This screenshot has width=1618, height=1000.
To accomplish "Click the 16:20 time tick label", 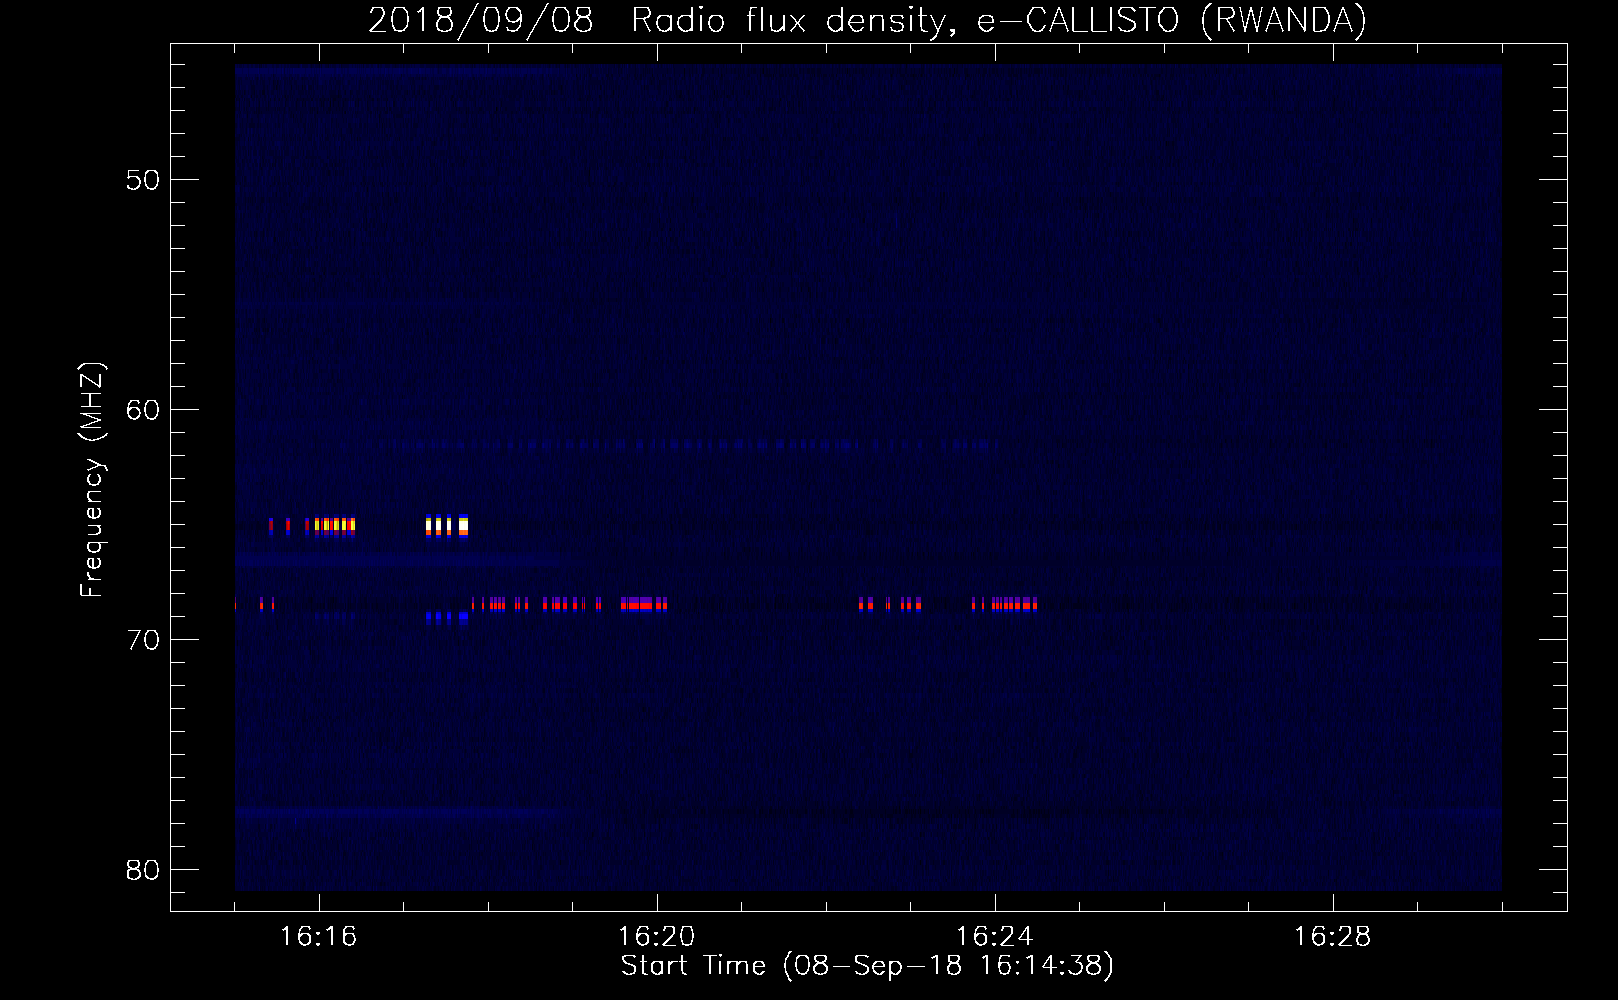I will (656, 937).
